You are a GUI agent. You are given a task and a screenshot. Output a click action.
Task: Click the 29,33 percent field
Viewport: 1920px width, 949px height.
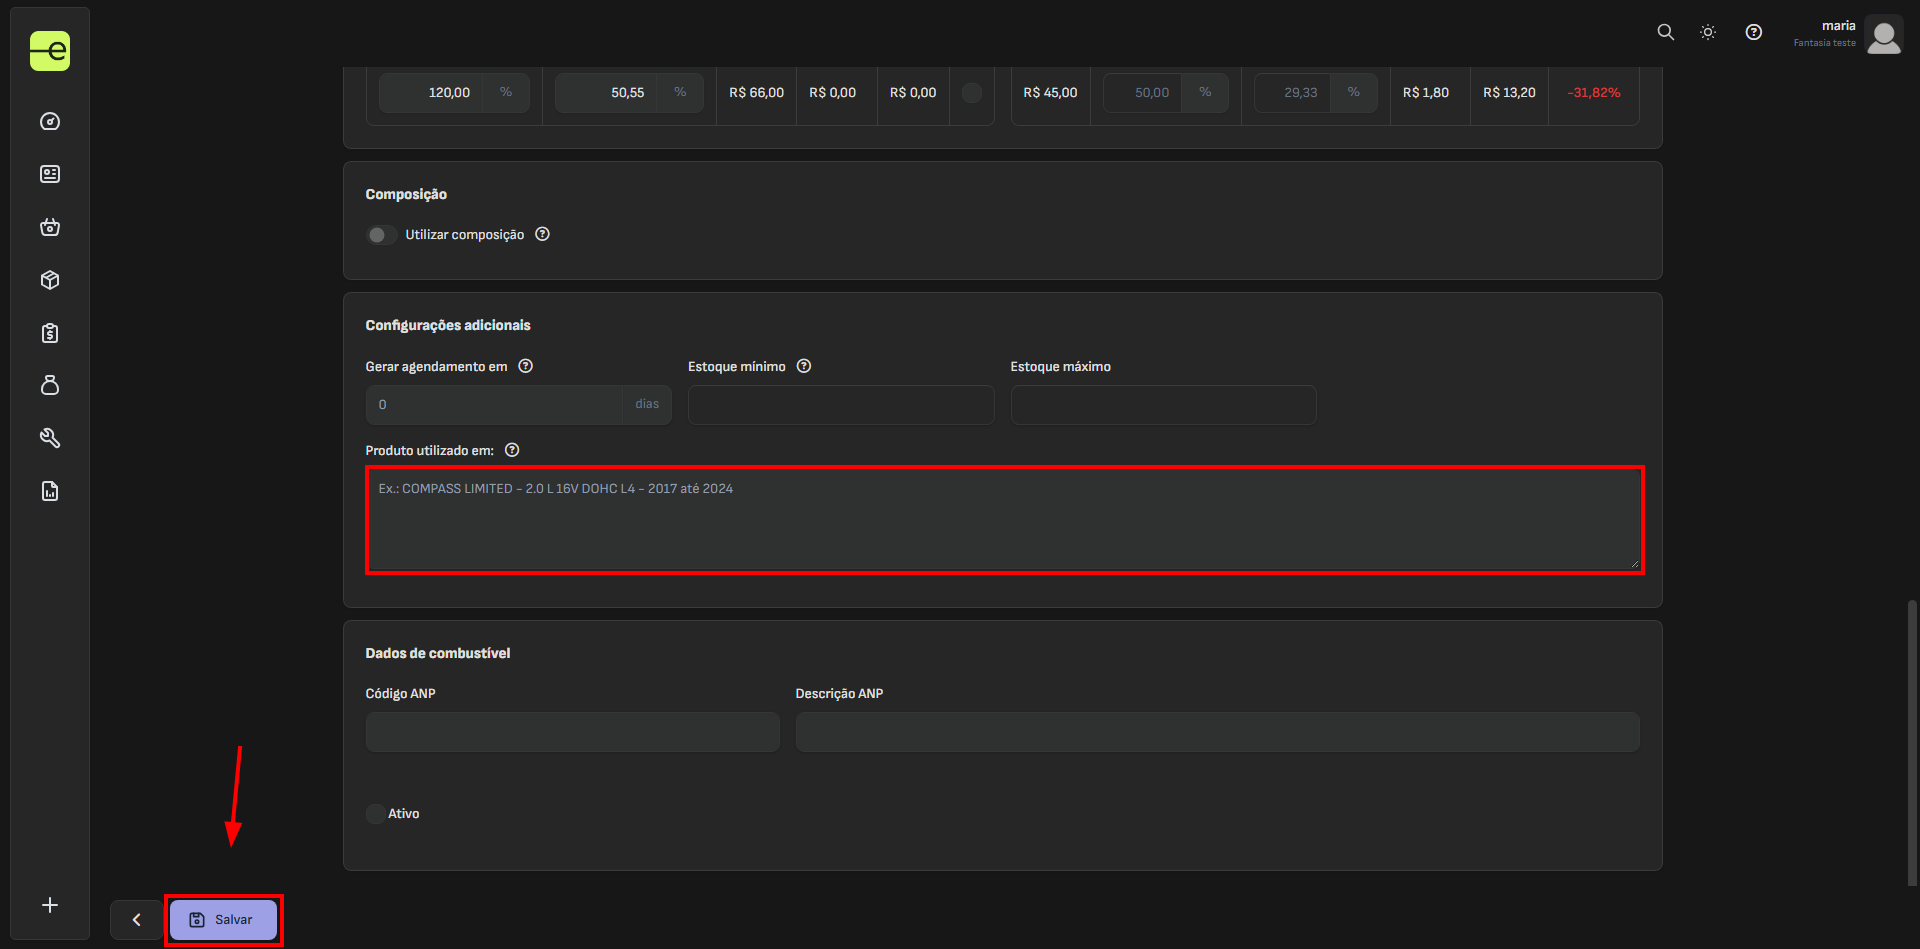point(1292,93)
